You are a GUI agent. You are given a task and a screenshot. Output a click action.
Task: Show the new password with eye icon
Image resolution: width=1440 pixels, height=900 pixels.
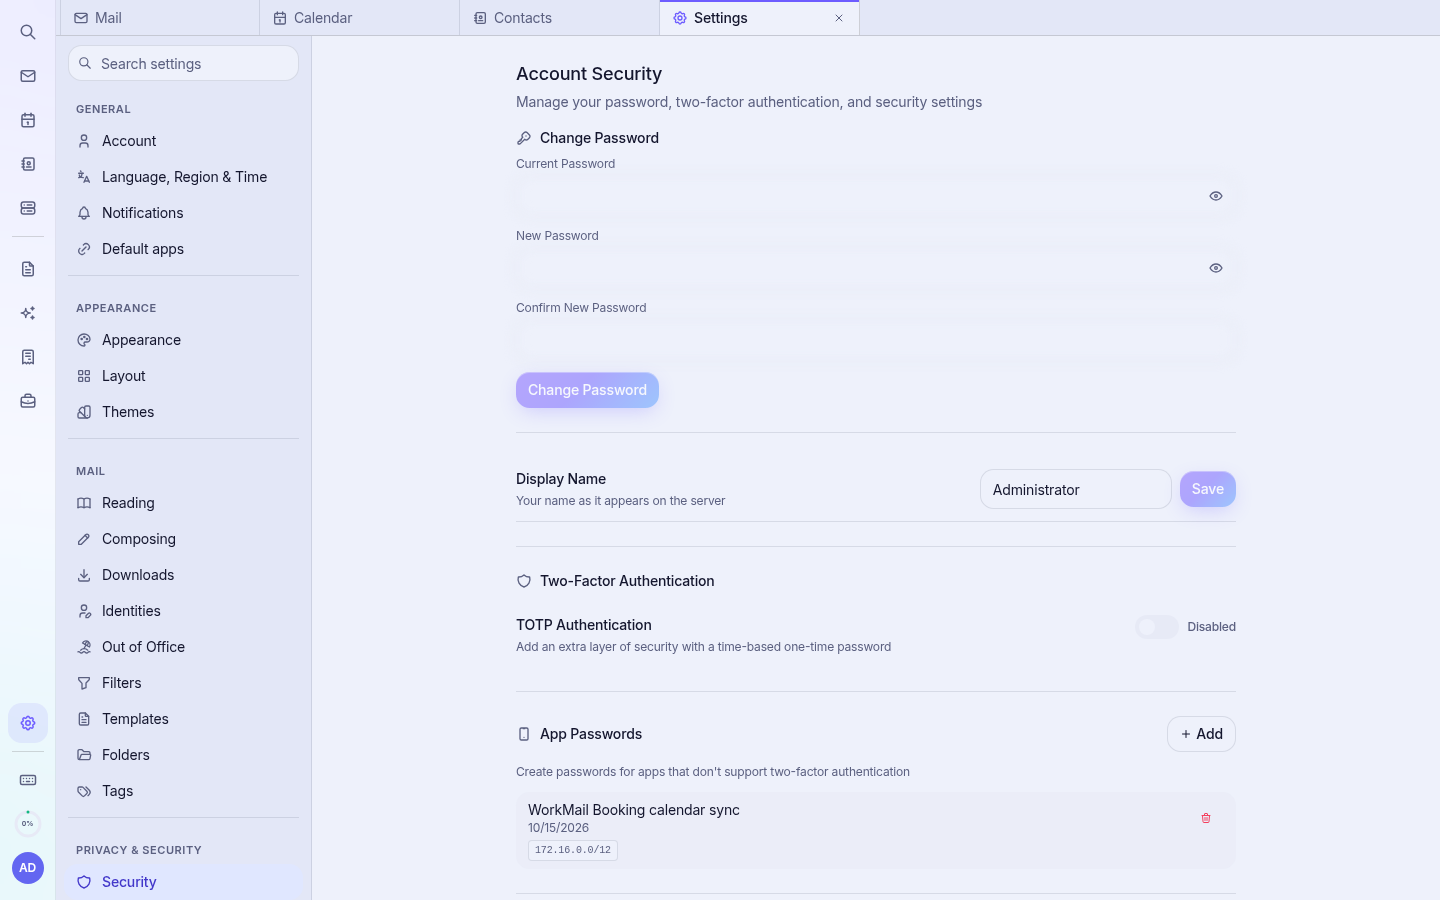tap(1216, 268)
